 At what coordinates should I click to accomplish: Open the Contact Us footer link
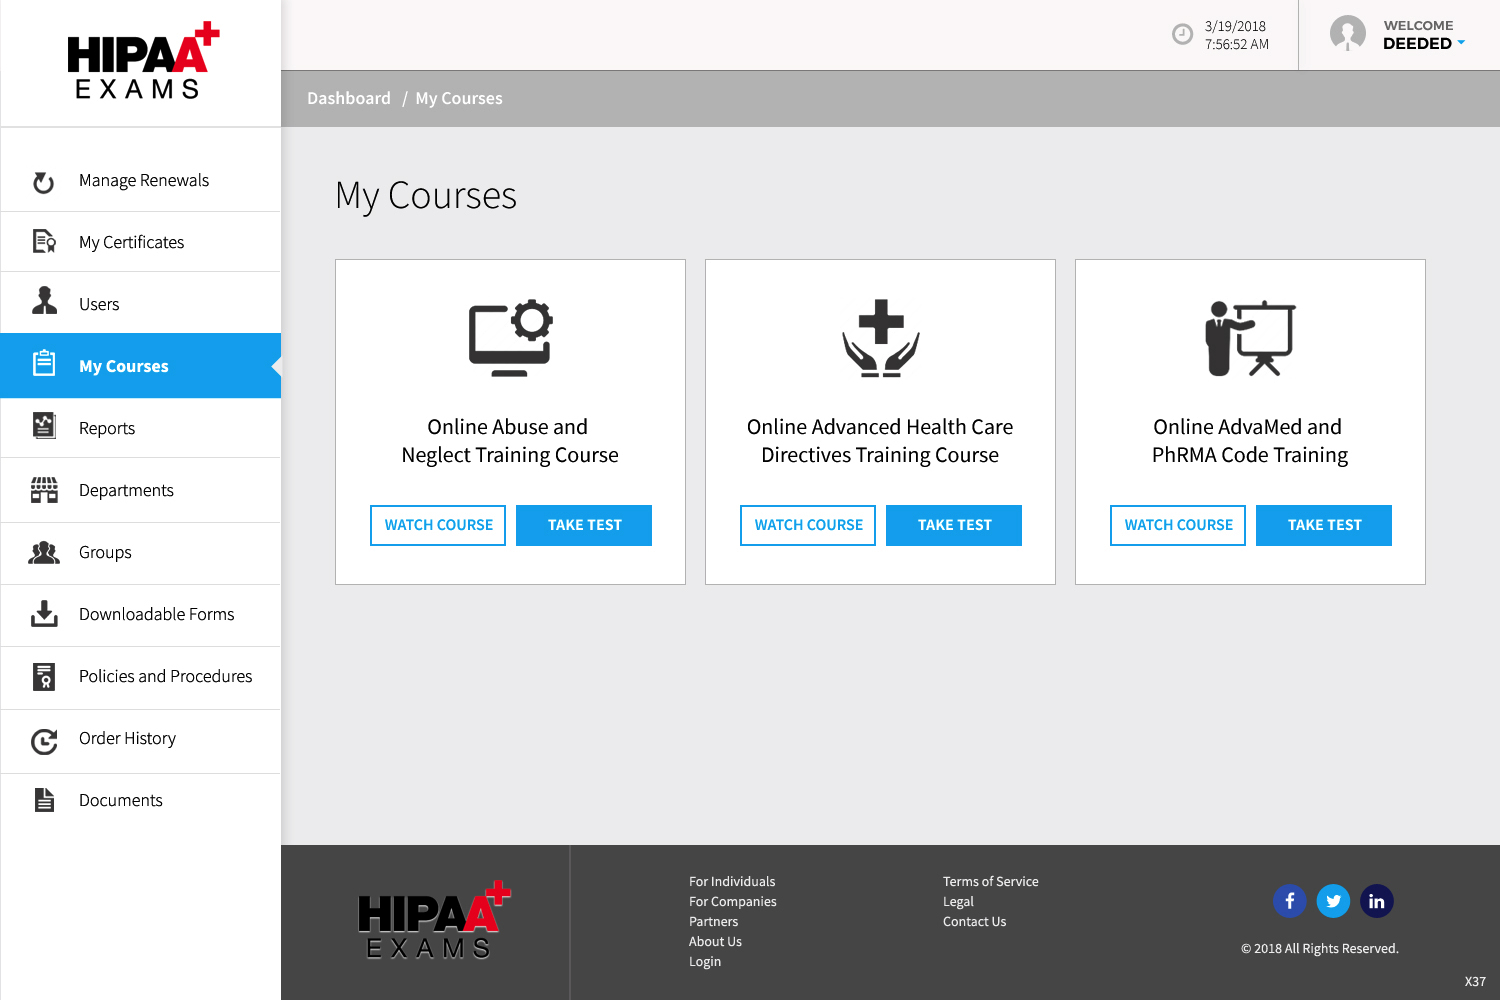pos(975,921)
